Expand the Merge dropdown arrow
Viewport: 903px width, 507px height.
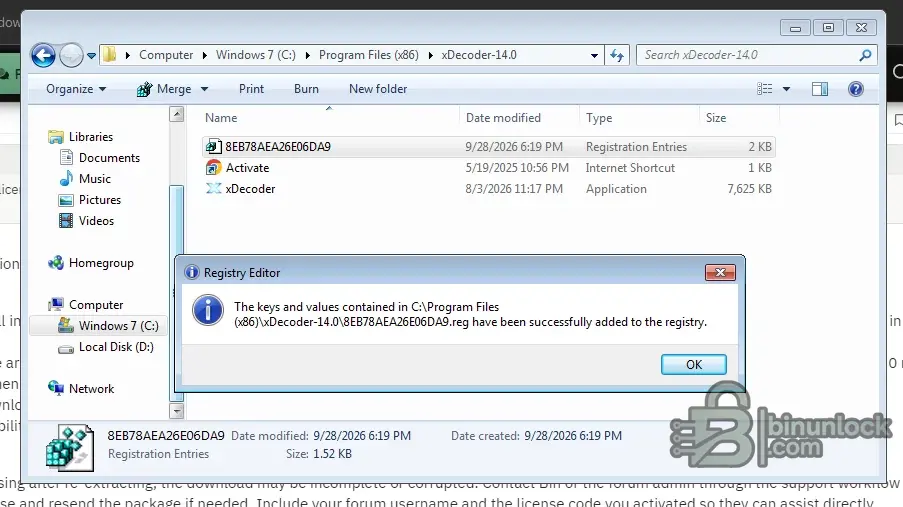[x=204, y=89]
